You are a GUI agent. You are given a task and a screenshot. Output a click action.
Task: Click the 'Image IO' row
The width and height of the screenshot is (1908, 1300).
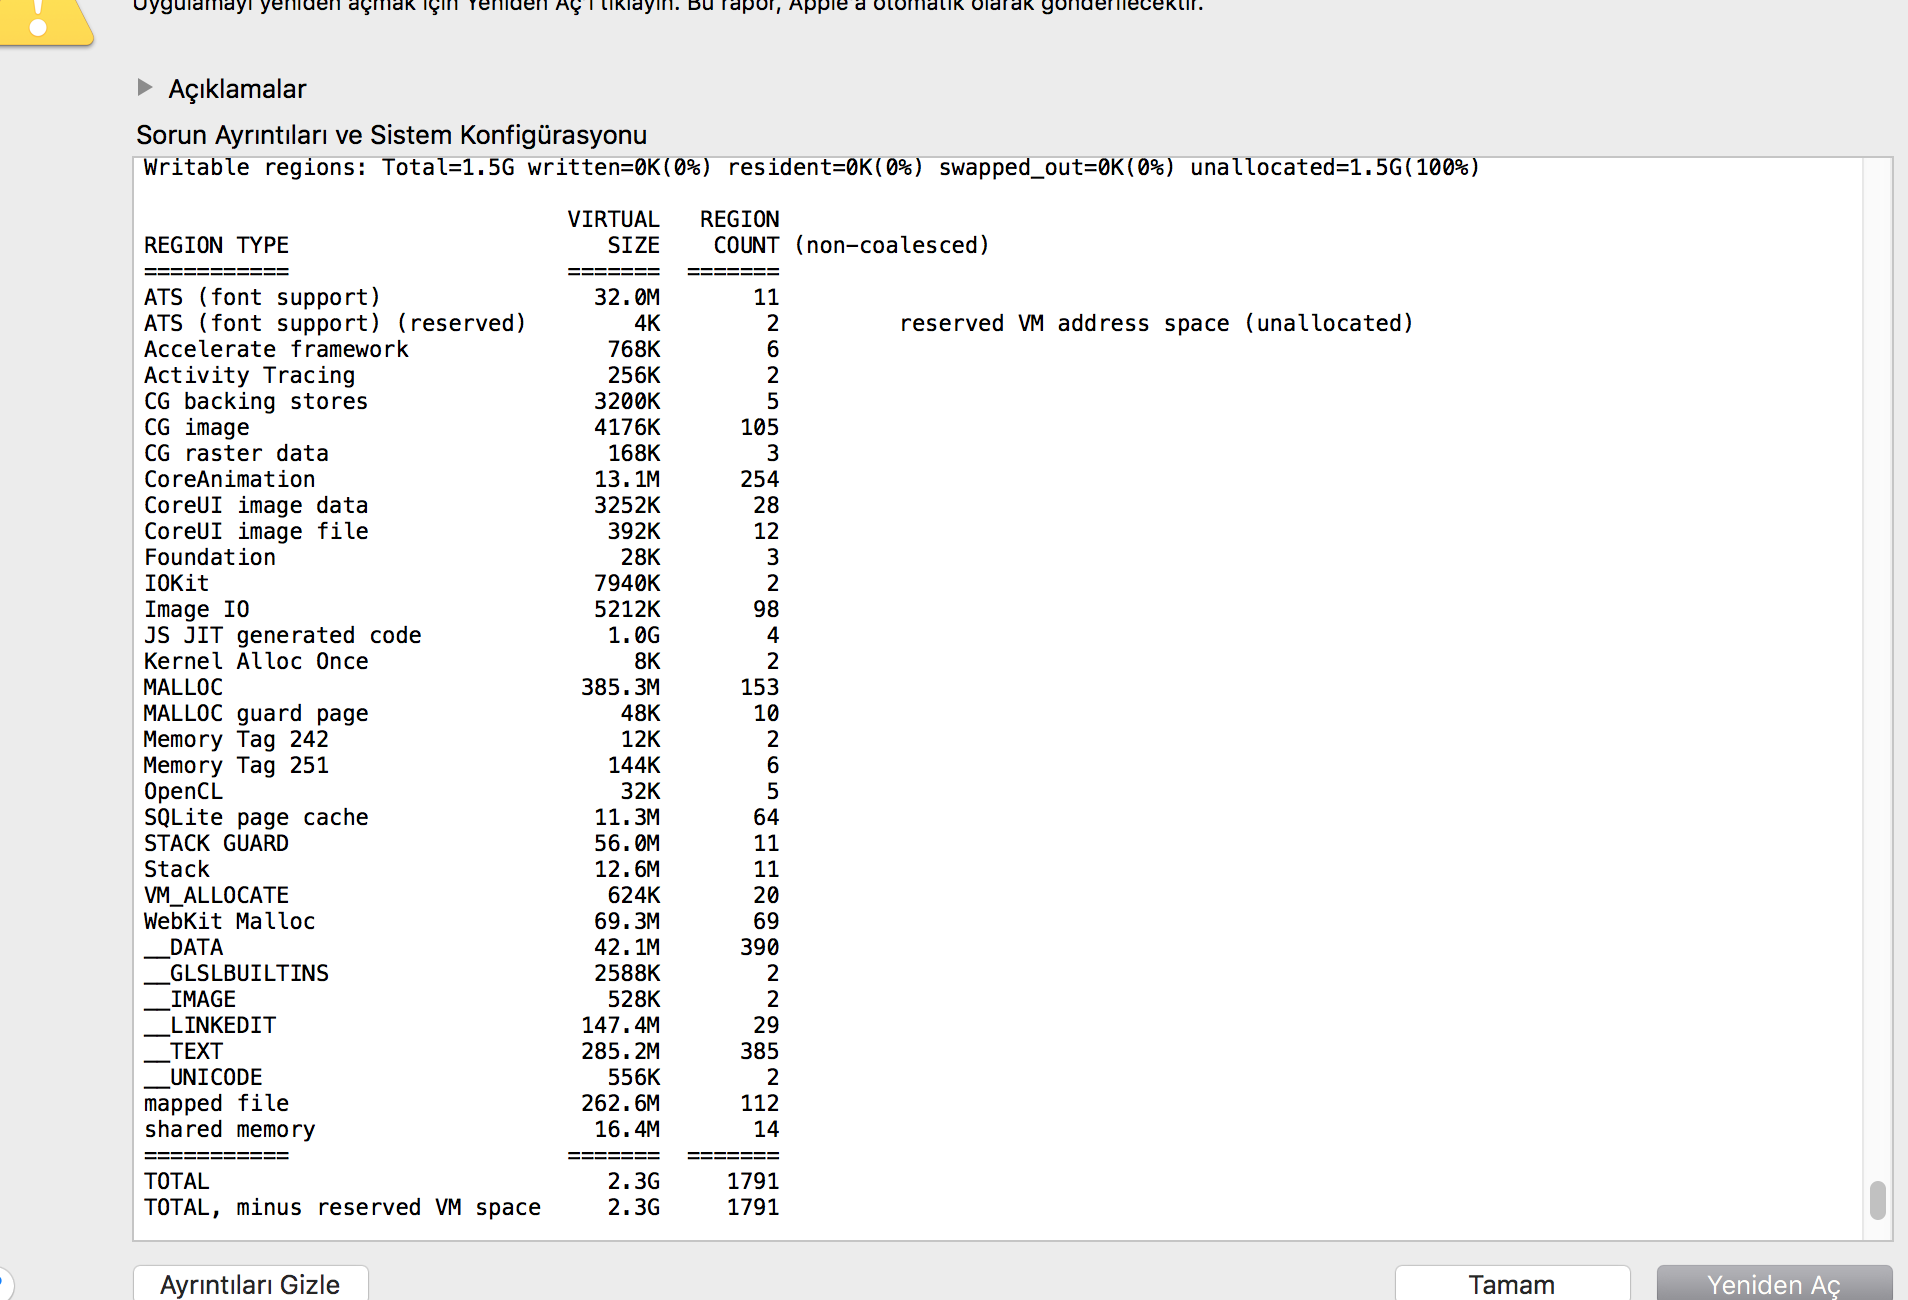pos(461,609)
